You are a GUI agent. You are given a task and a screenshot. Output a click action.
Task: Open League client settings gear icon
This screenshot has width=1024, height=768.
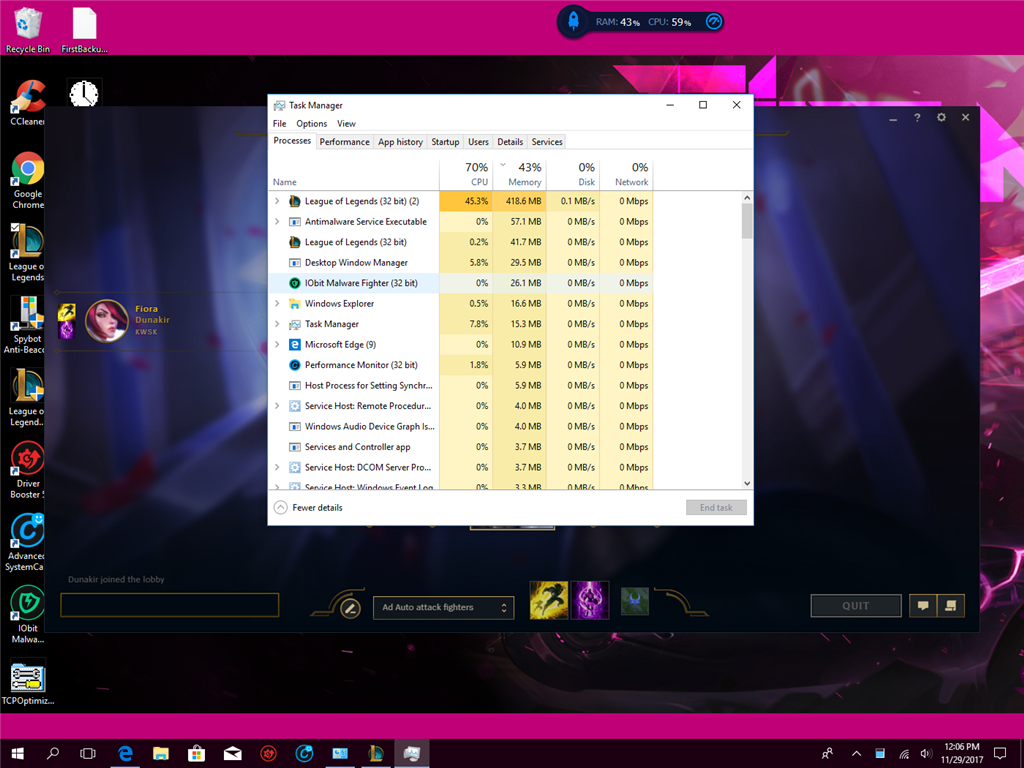[x=941, y=118]
